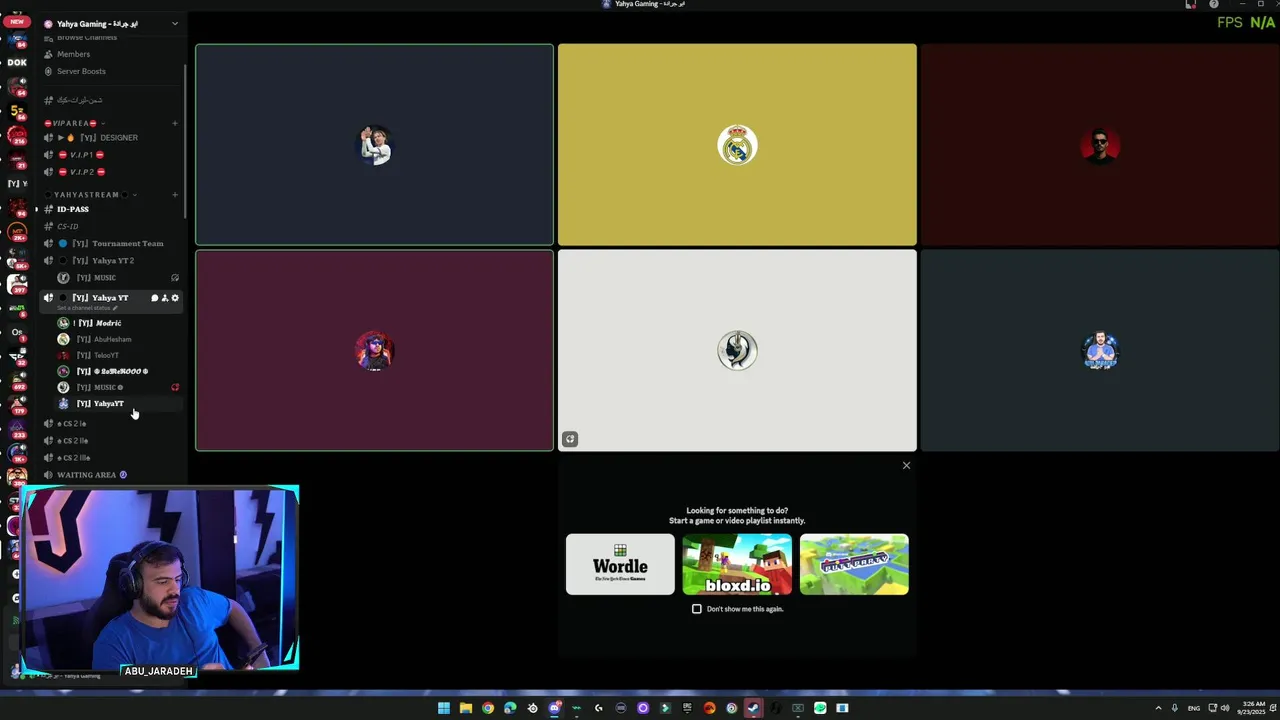Open Microsoft Edge from taskbar

[x=510, y=708]
